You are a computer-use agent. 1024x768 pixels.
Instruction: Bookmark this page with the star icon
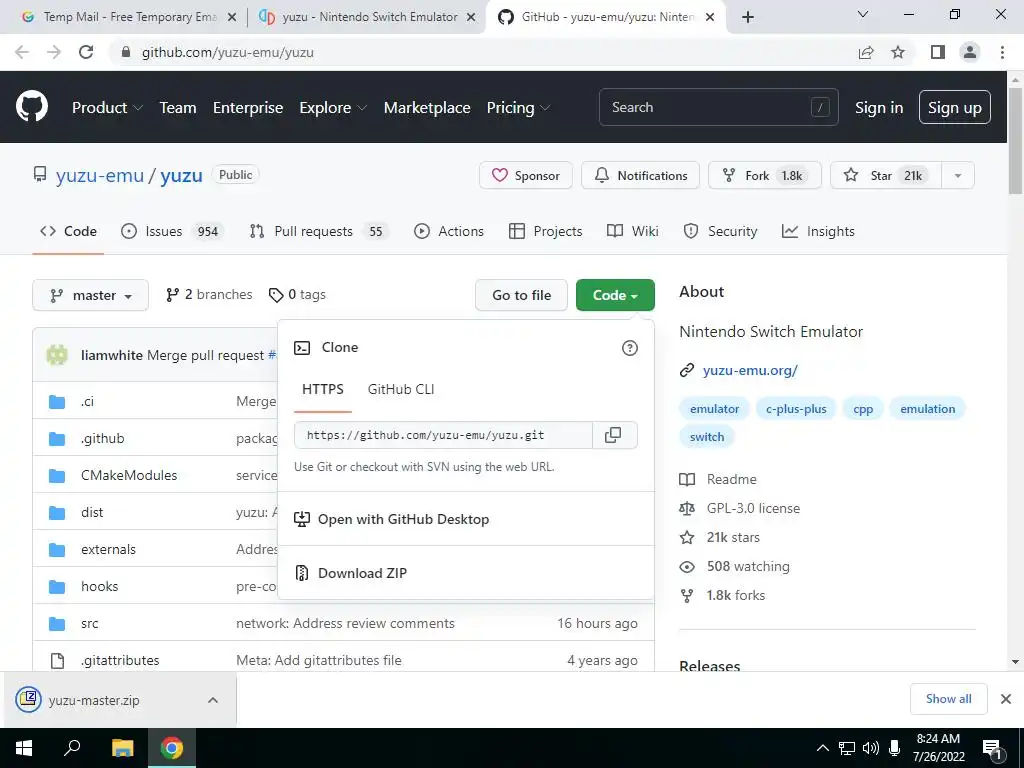pos(898,52)
